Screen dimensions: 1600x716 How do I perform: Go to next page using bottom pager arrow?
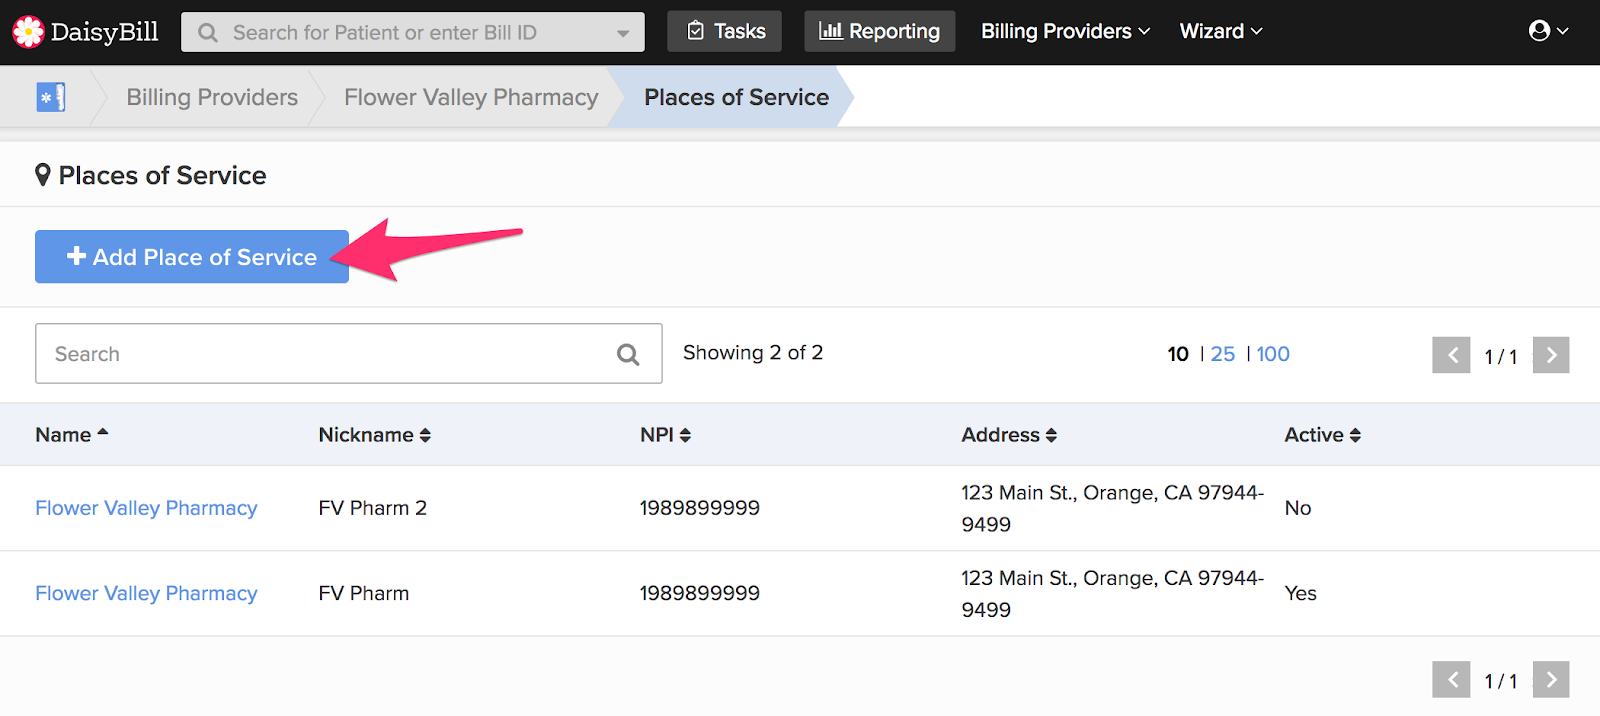(1551, 680)
